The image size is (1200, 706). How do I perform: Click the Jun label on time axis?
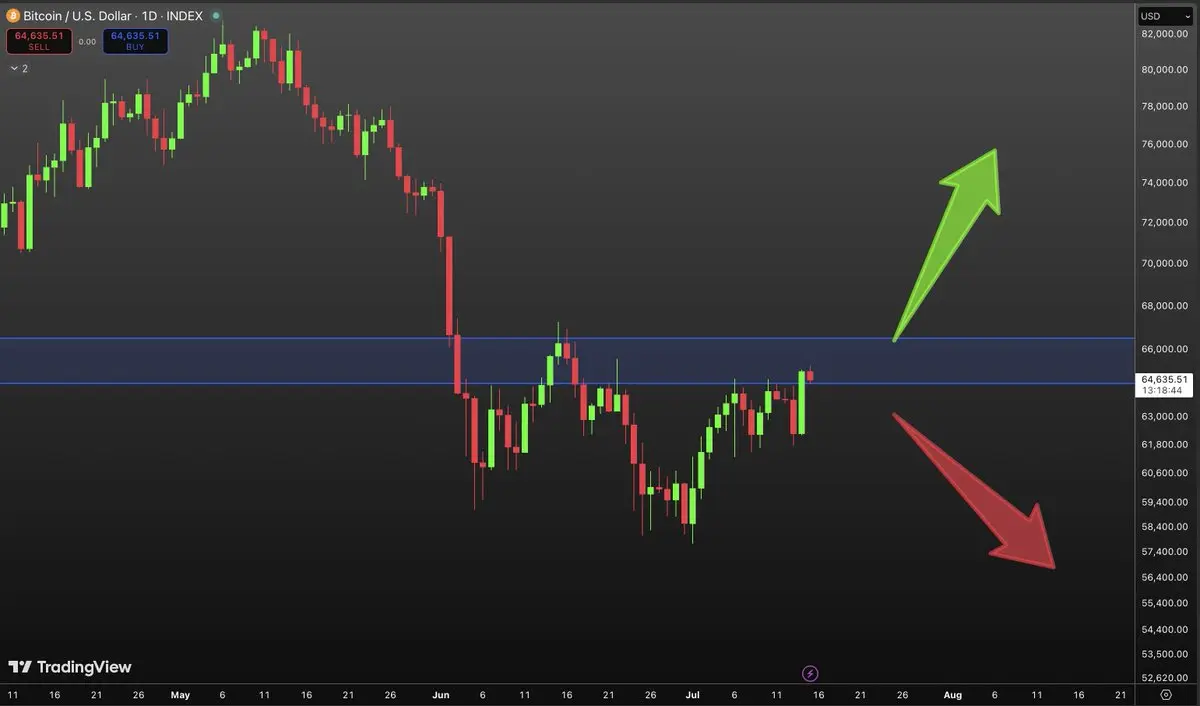tap(440, 694)
